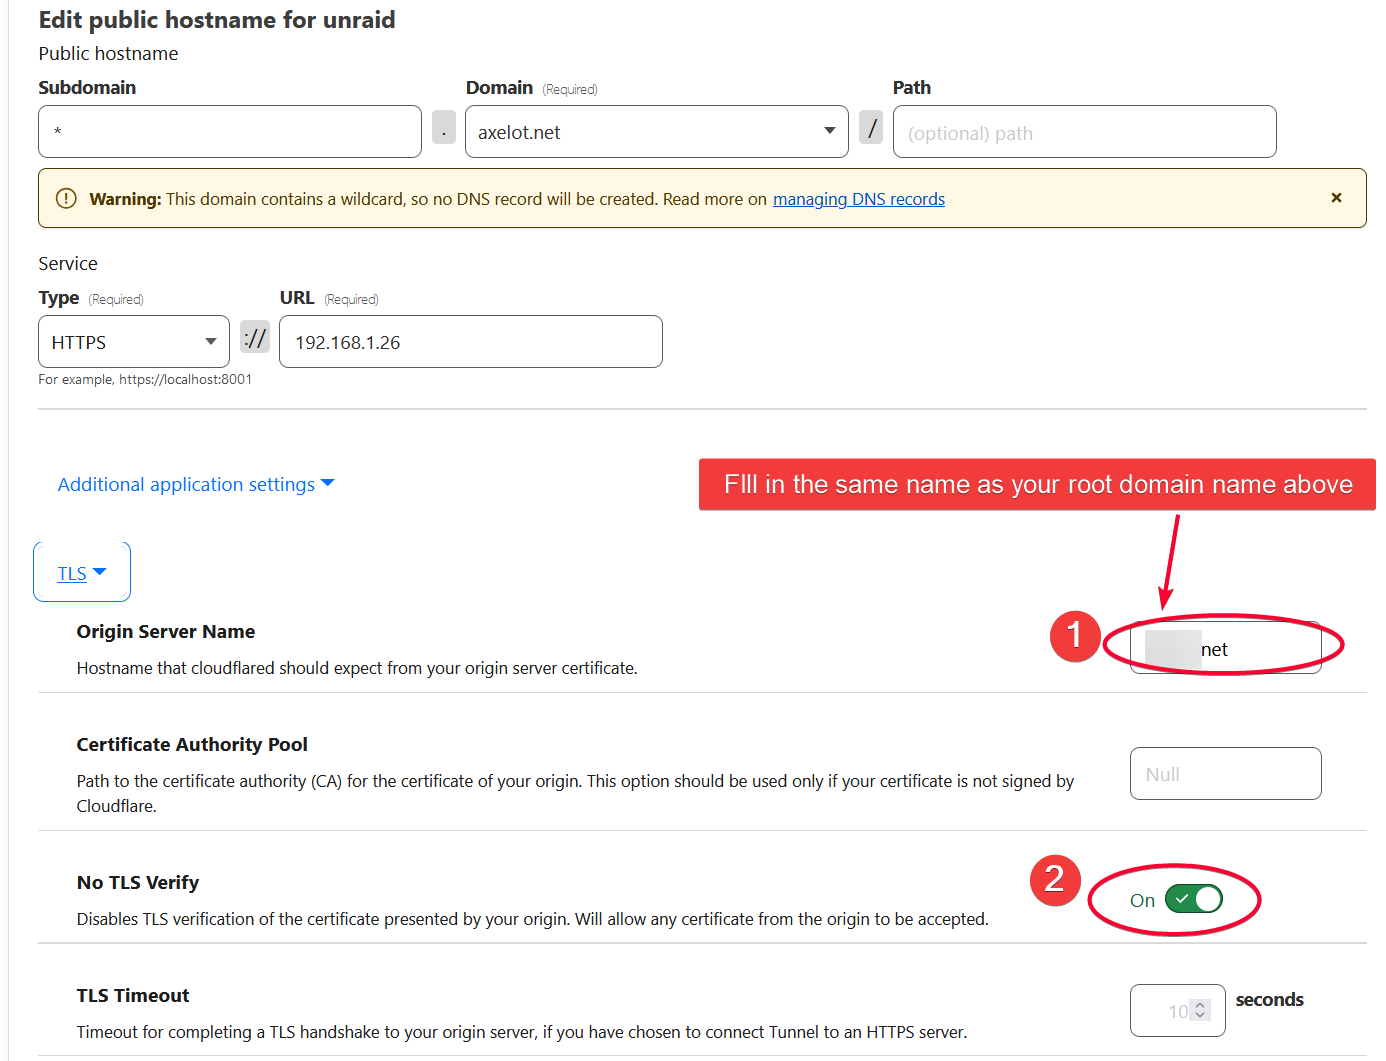The width and height of the screenshot is (1386, 1061).
Task: Collapse the TLS section
Action: 82,573
